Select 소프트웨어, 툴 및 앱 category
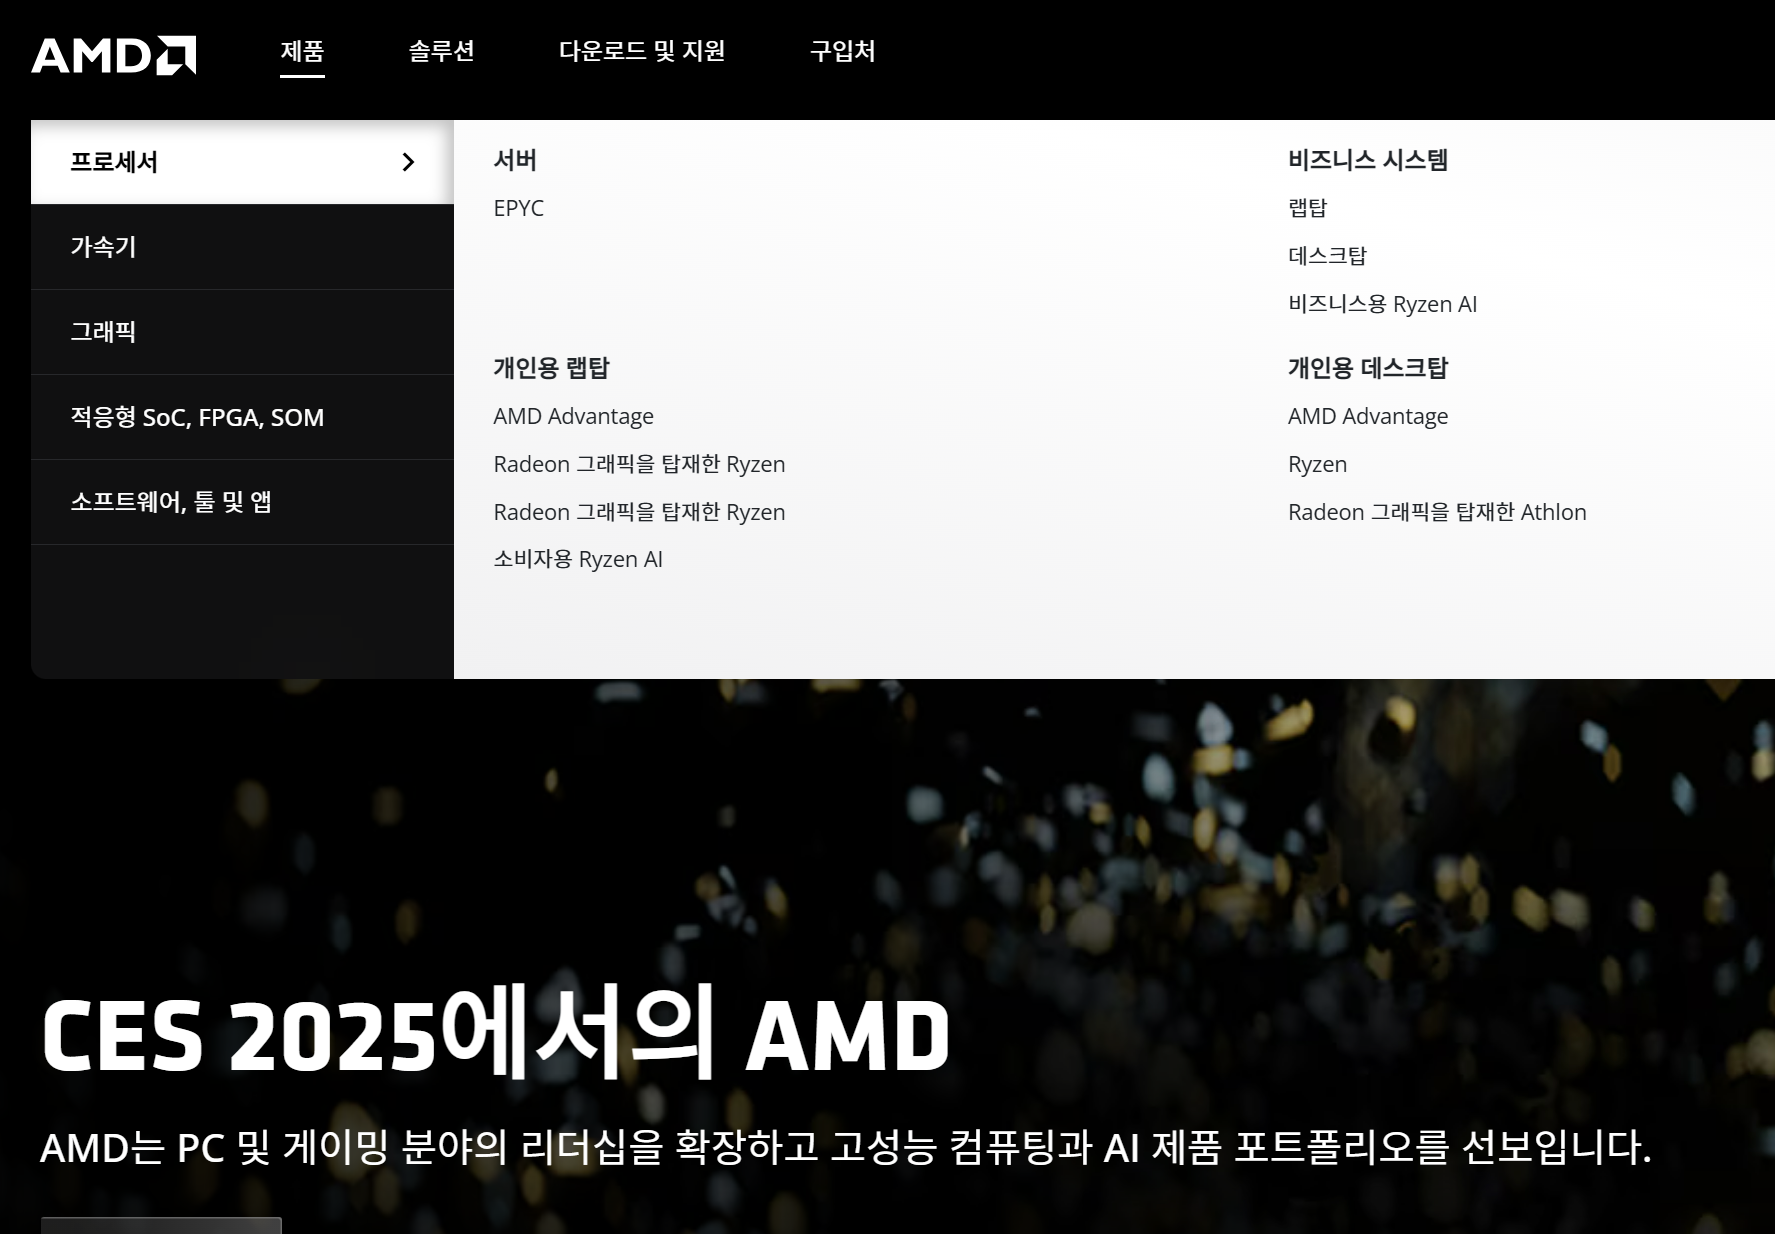The image size is (1775, 1234). pos(242,502)
